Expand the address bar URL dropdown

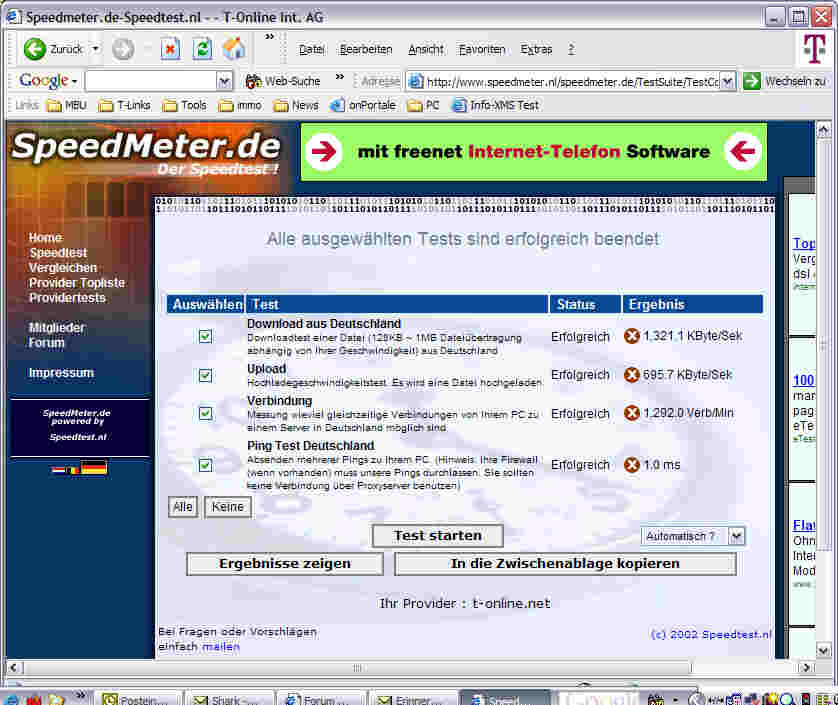(x=727, y=81)
